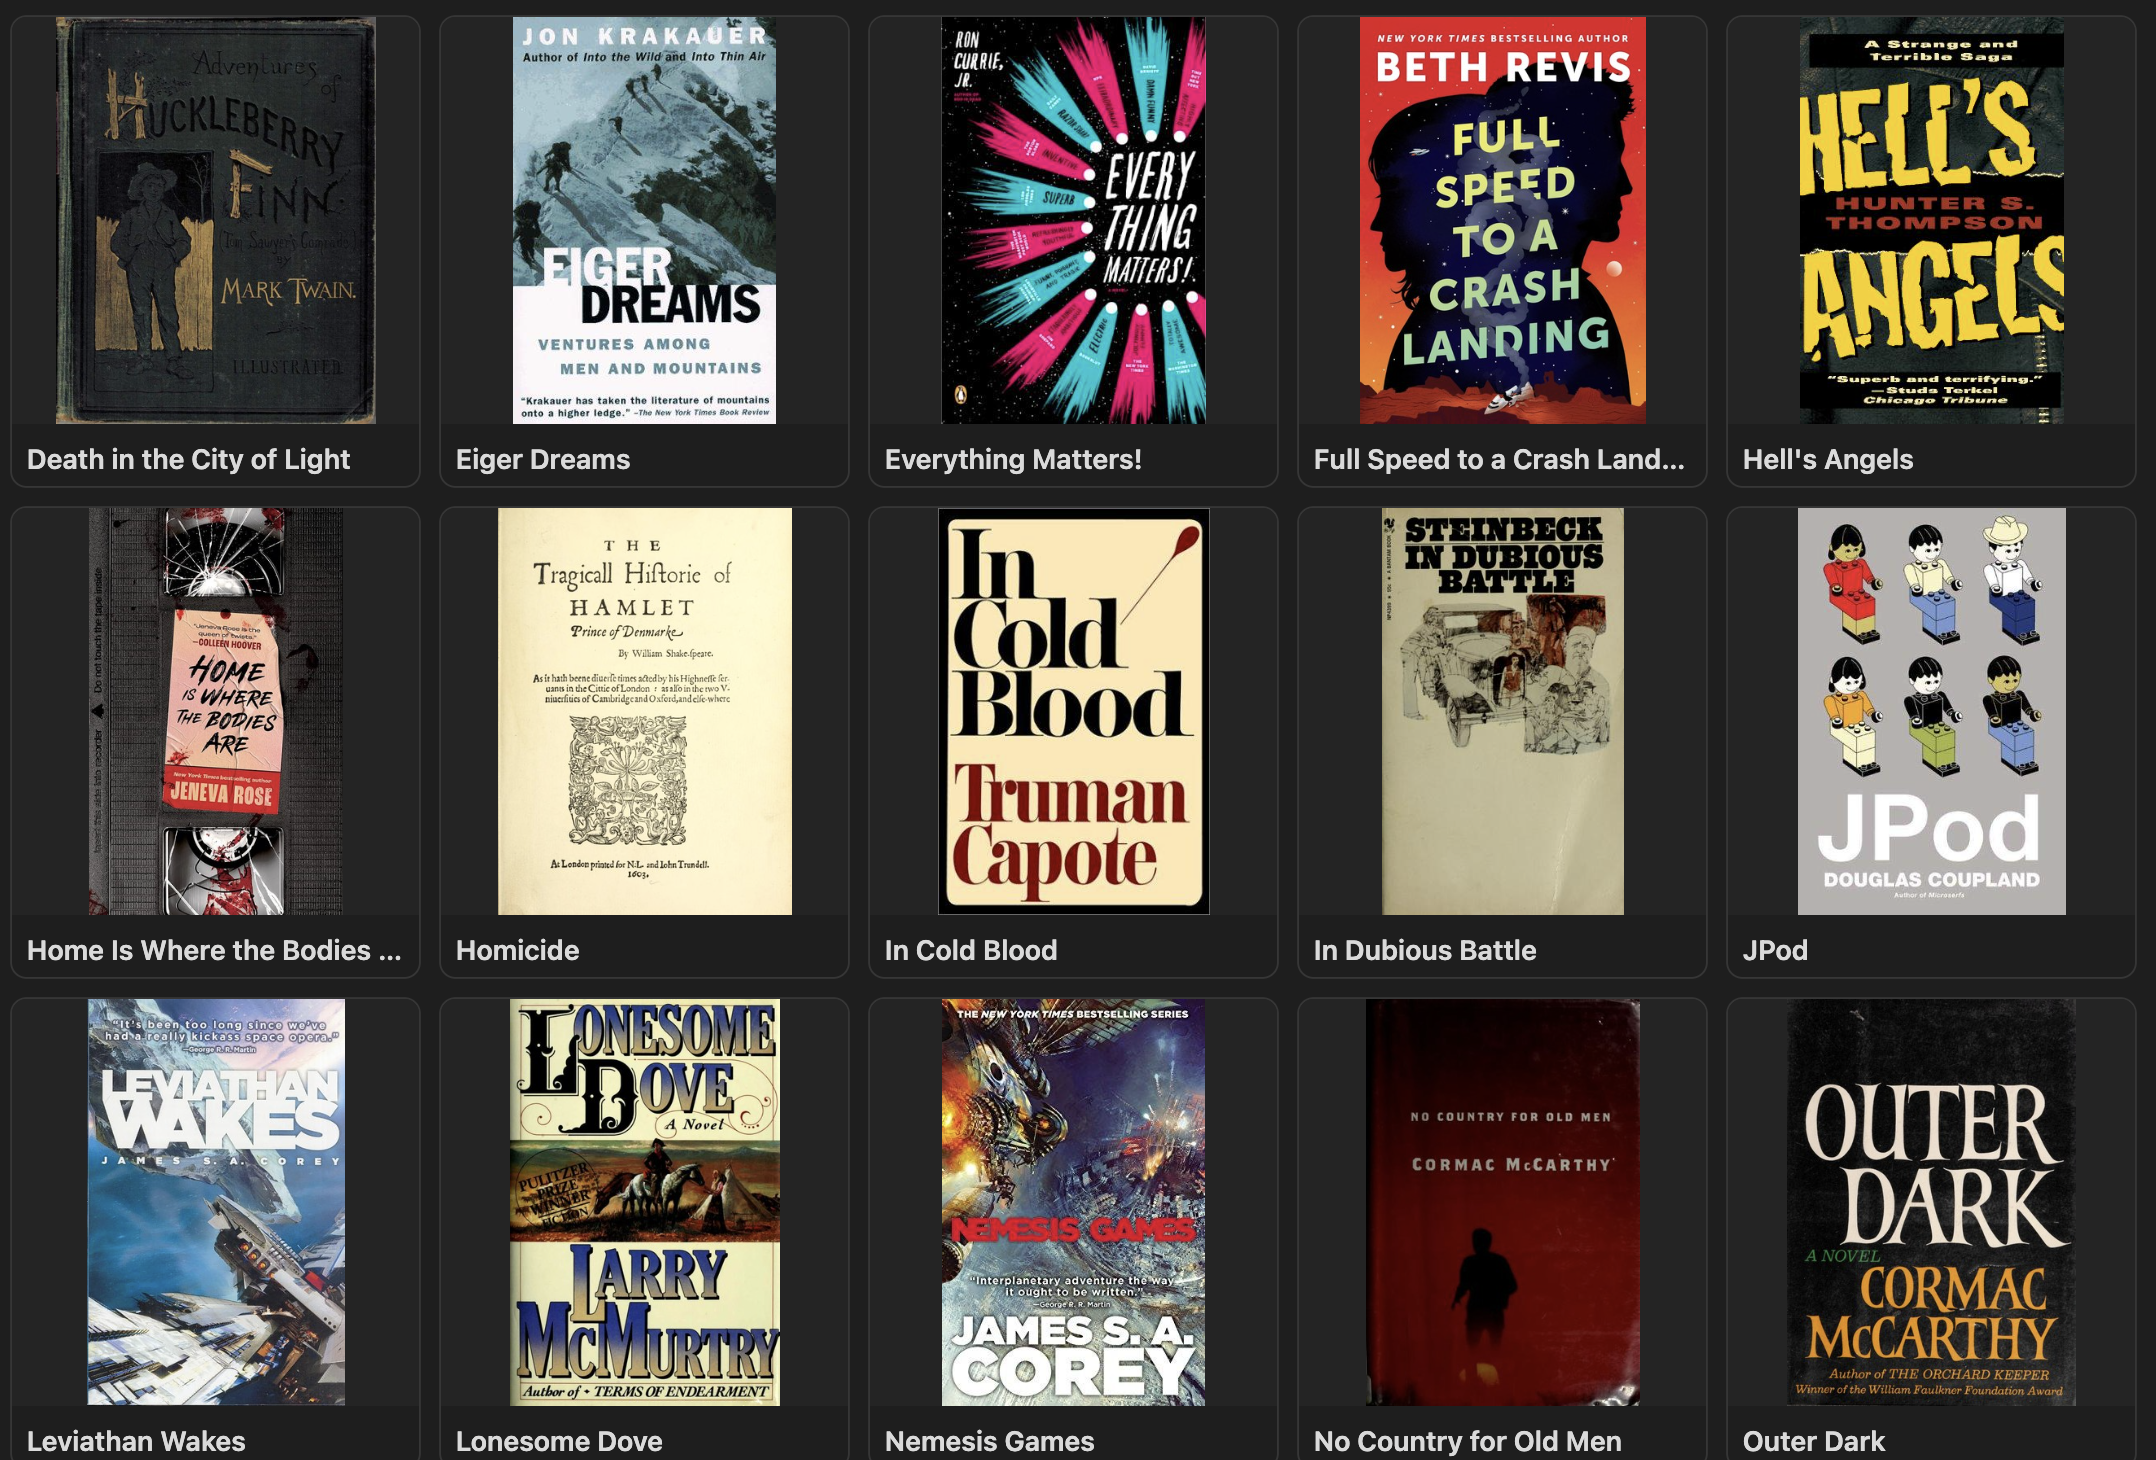Open the Full Speed to a Crash Landing cover
This screenshot has width=2156, height=1460.
click(1502, 220)
